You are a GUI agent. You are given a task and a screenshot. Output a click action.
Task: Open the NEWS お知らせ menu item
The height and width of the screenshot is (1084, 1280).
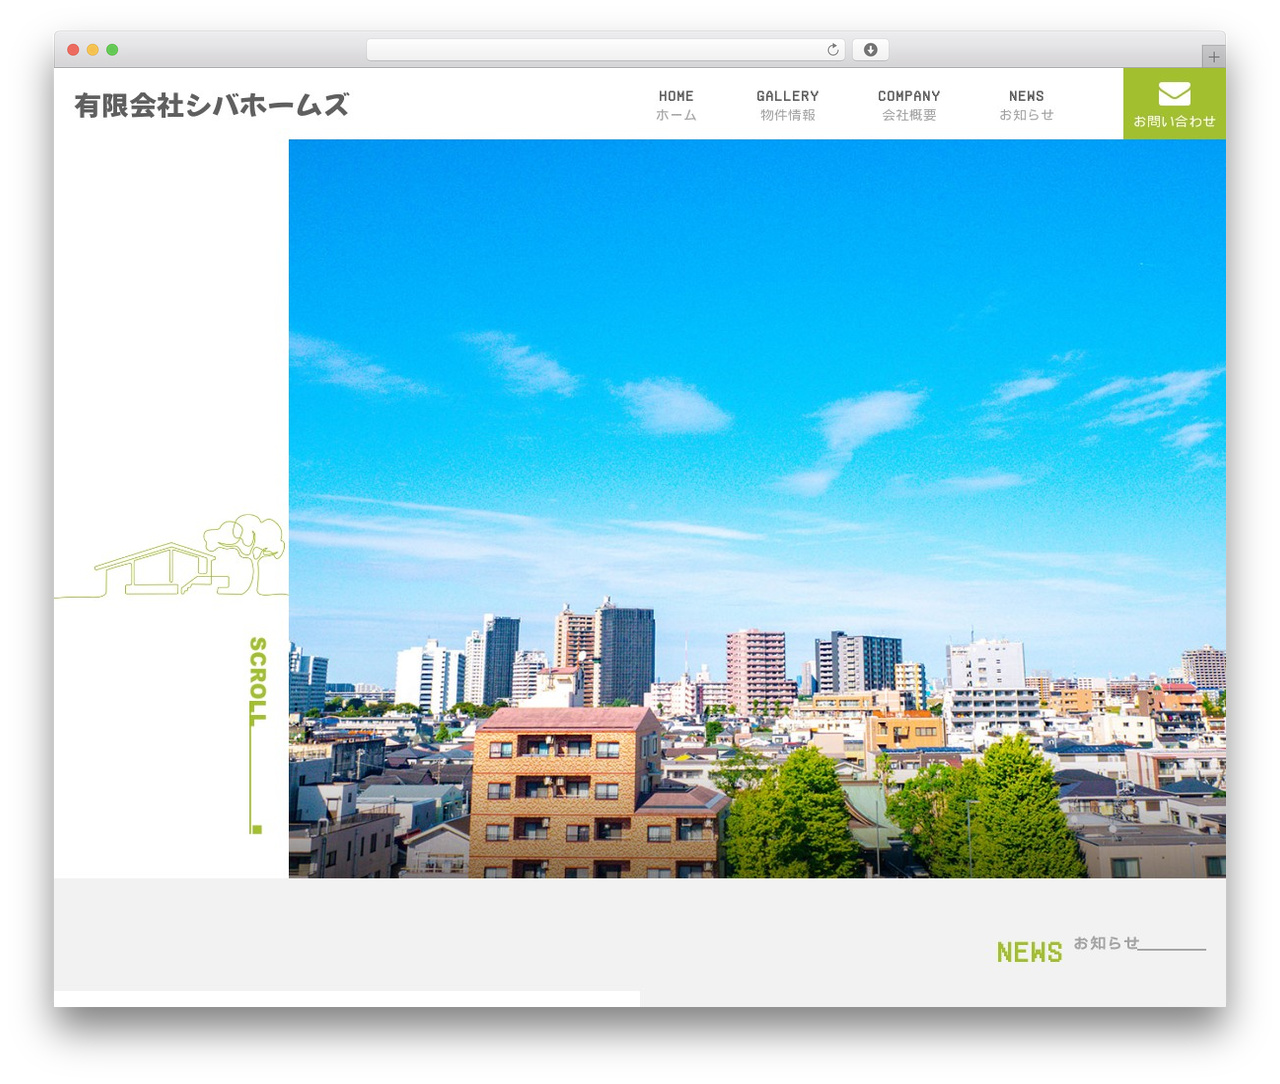[x=1026, y=105]
